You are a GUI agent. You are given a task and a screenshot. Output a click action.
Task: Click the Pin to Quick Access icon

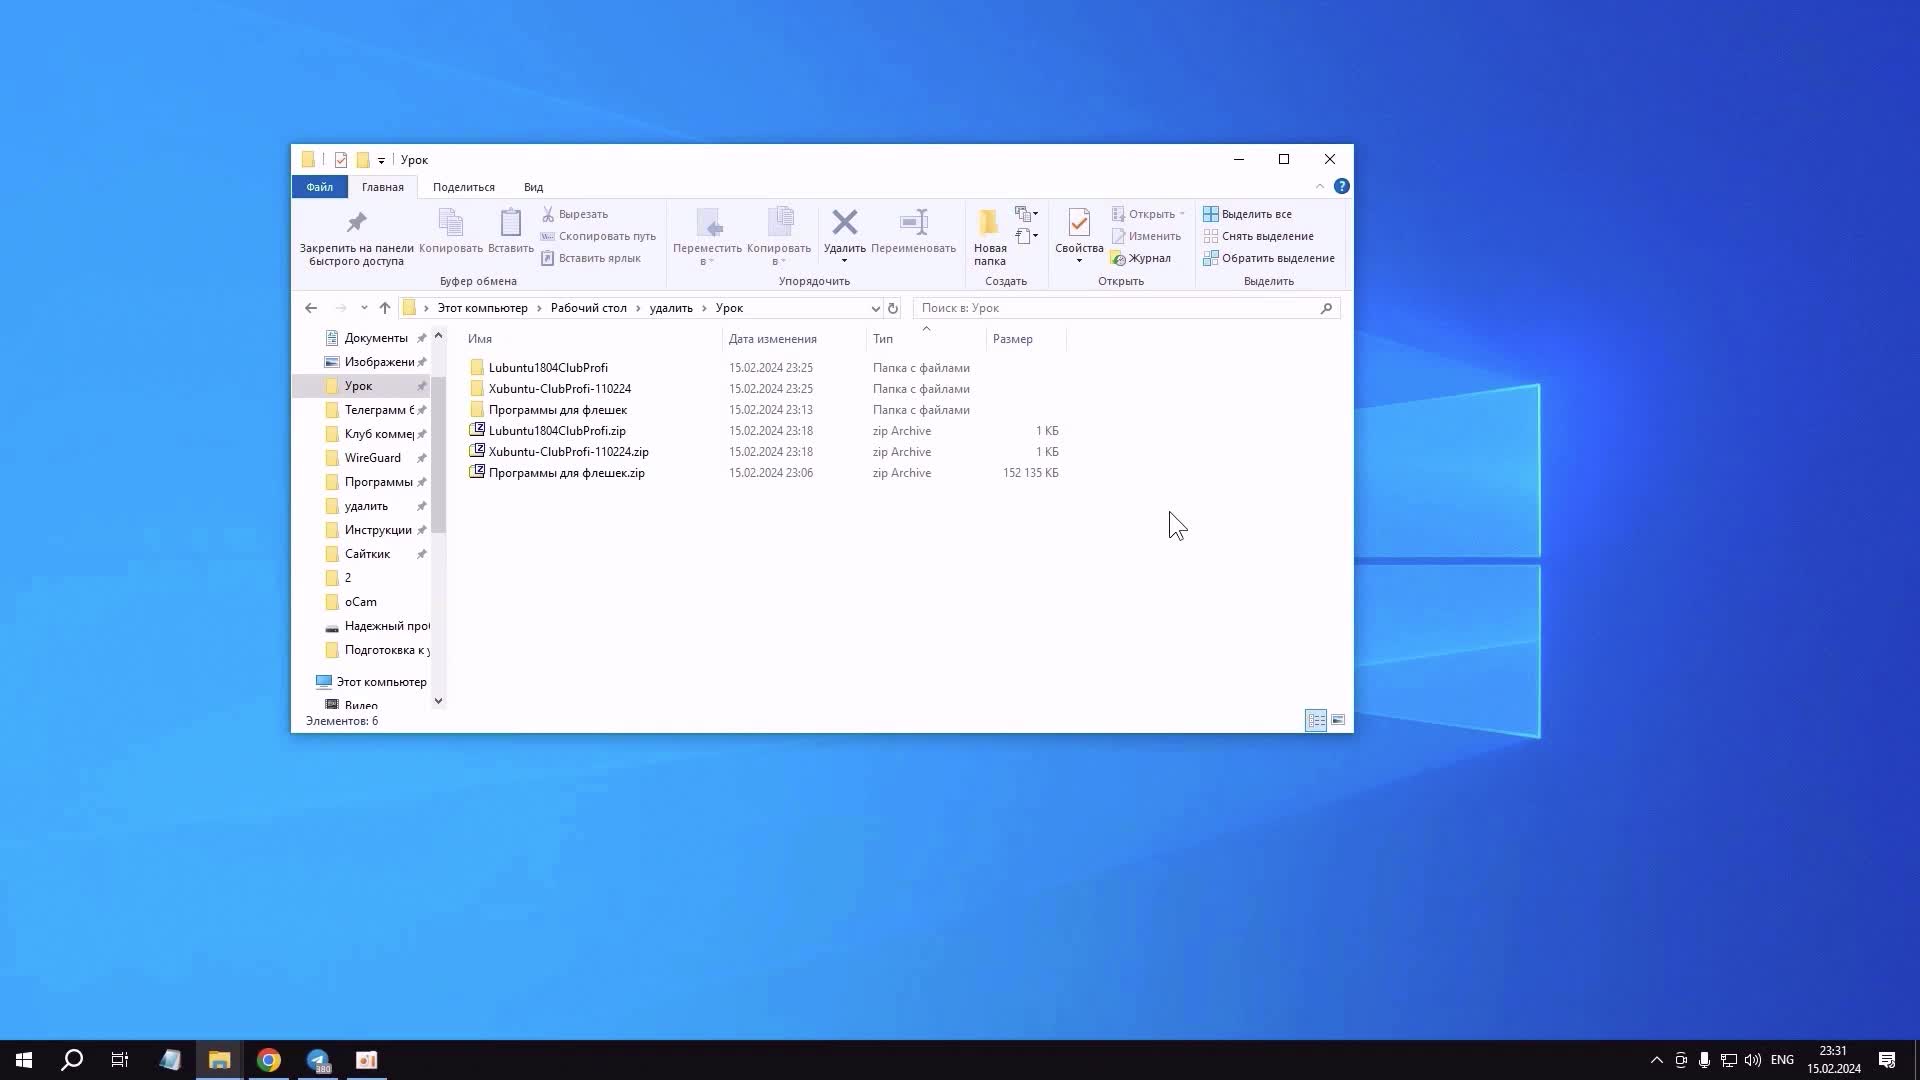pos(356,223)
